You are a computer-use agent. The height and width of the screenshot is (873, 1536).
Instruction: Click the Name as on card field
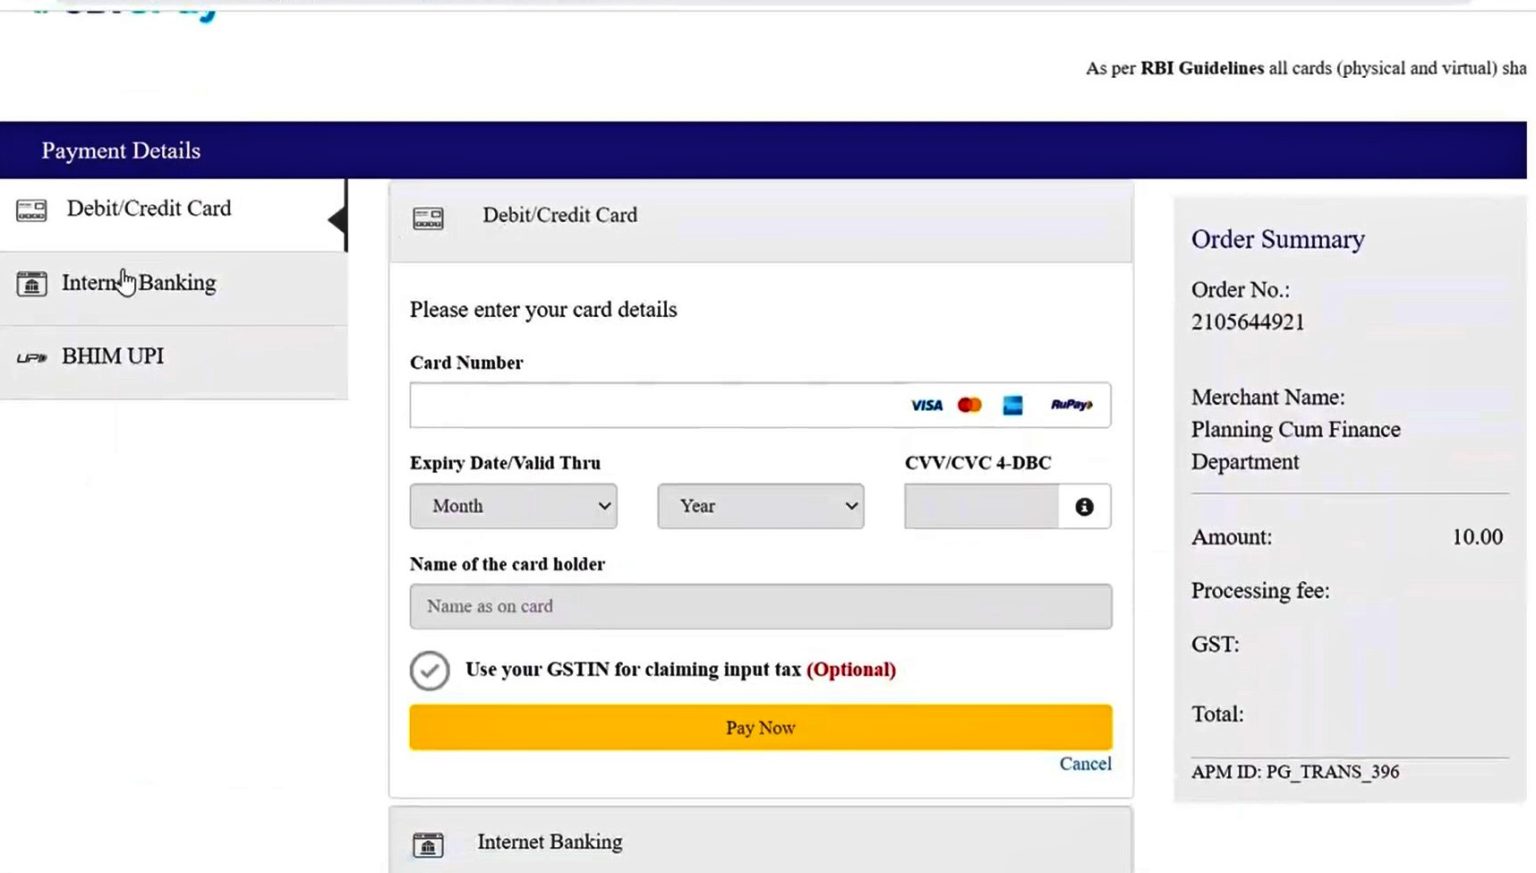(760, 607)
